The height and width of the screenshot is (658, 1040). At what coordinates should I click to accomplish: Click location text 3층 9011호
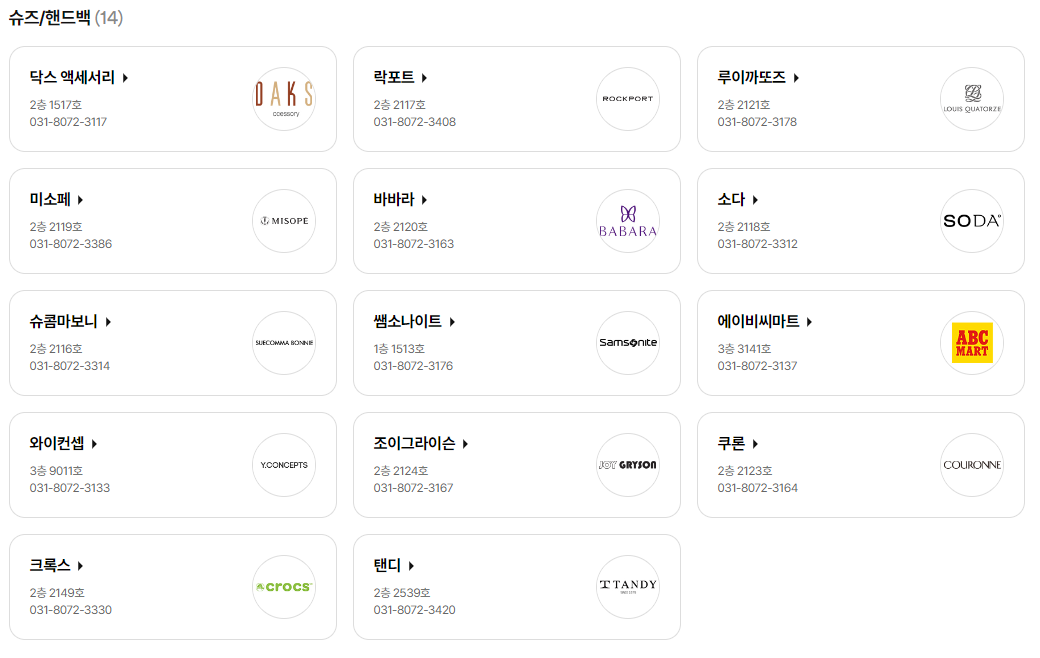(x=56, y=471)
